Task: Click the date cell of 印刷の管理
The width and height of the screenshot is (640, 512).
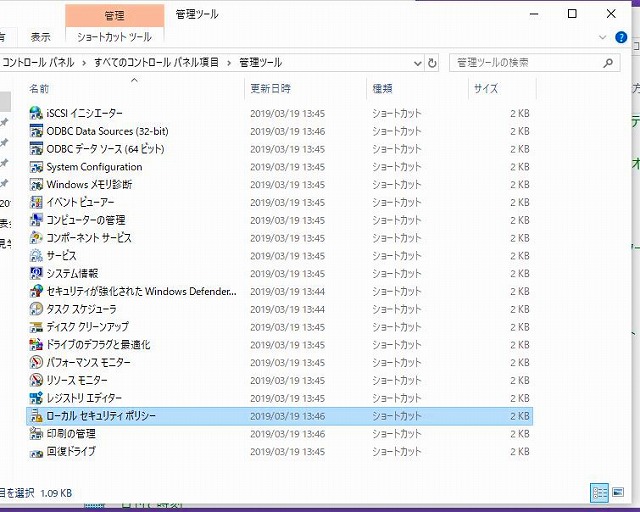Action: pyautogui.click(x=287, y=434)
